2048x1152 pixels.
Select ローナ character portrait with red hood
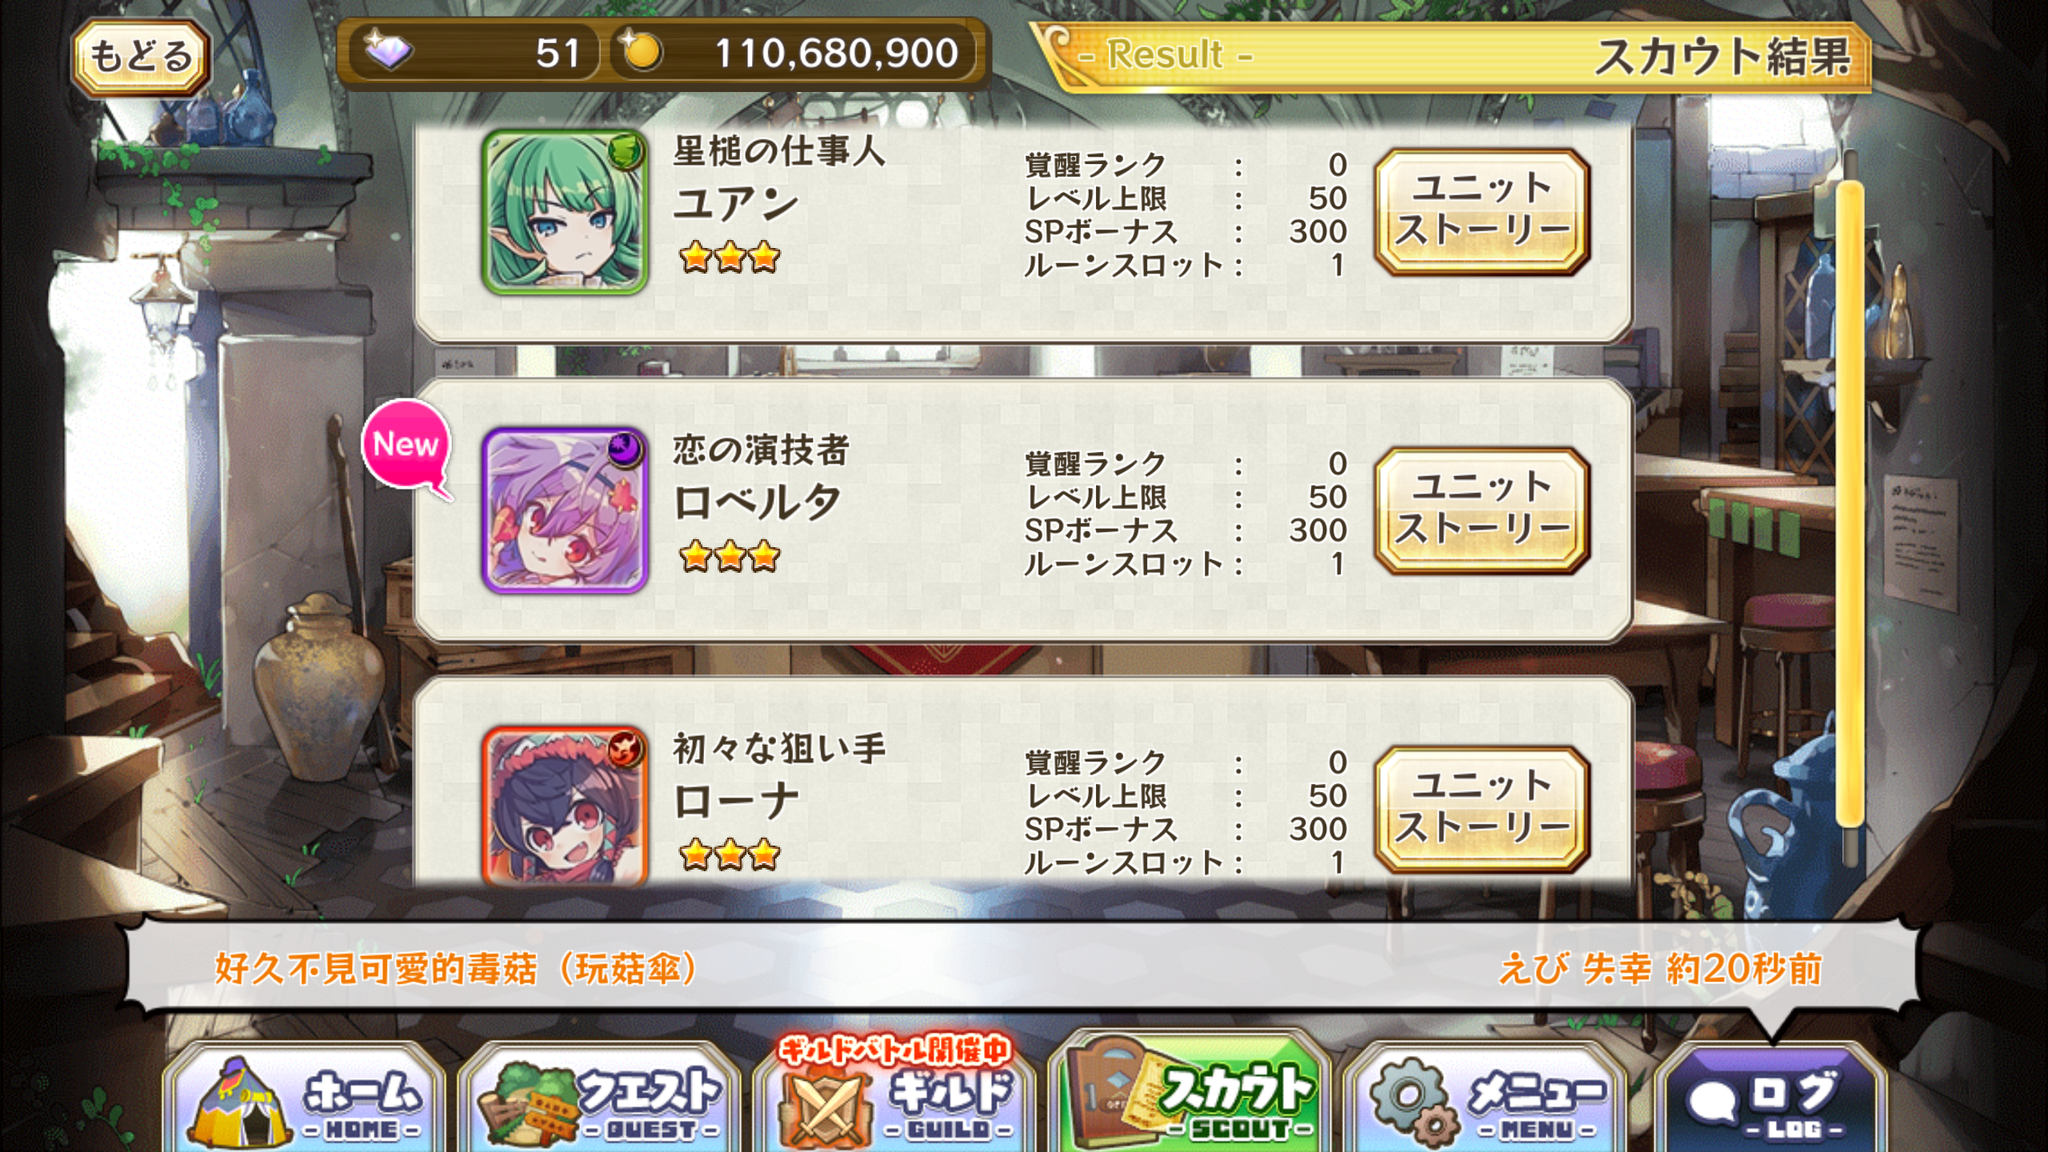pos(565,806)
